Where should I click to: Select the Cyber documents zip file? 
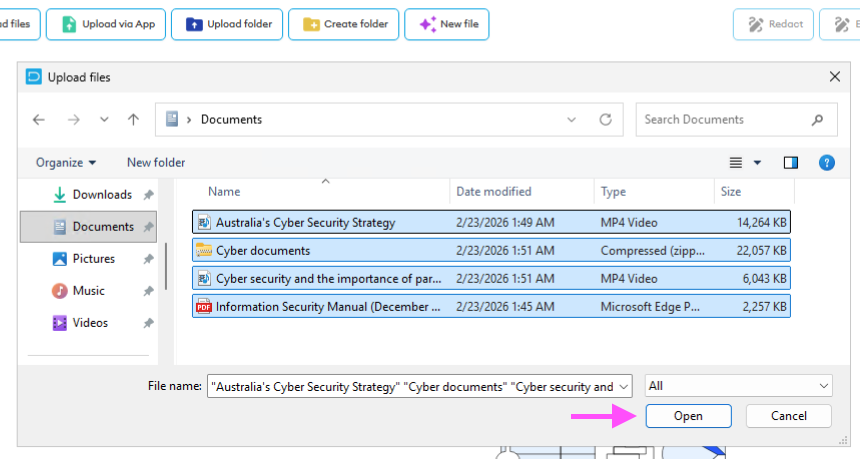tap(491, 251)
